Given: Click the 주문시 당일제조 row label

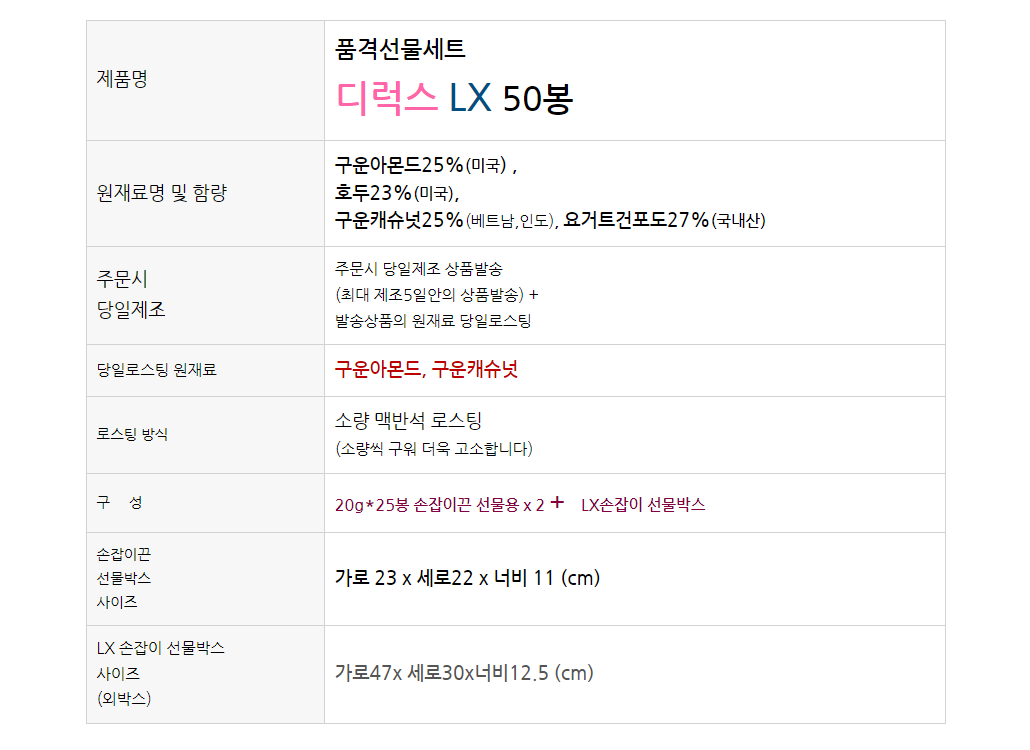Looking at the screenshot, I should (131, 294).
